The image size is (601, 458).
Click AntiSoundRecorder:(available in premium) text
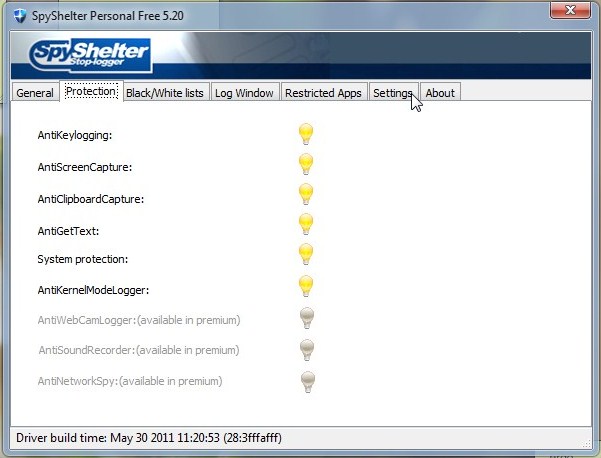(139, 350)
